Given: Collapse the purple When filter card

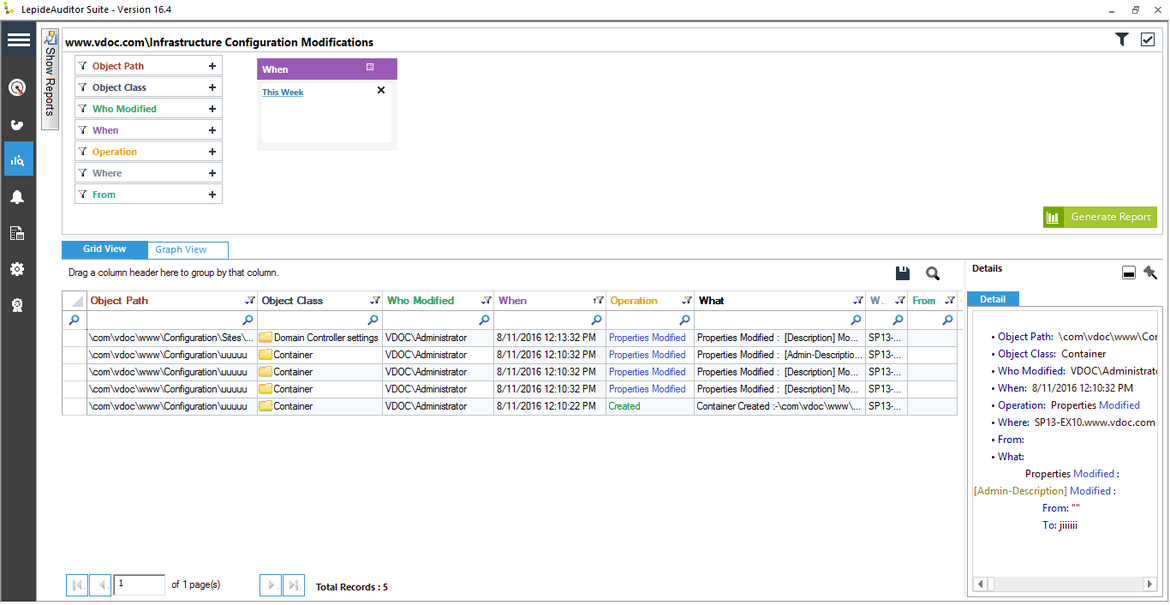Looking at the screenshot, I should [x=369, y=68].
